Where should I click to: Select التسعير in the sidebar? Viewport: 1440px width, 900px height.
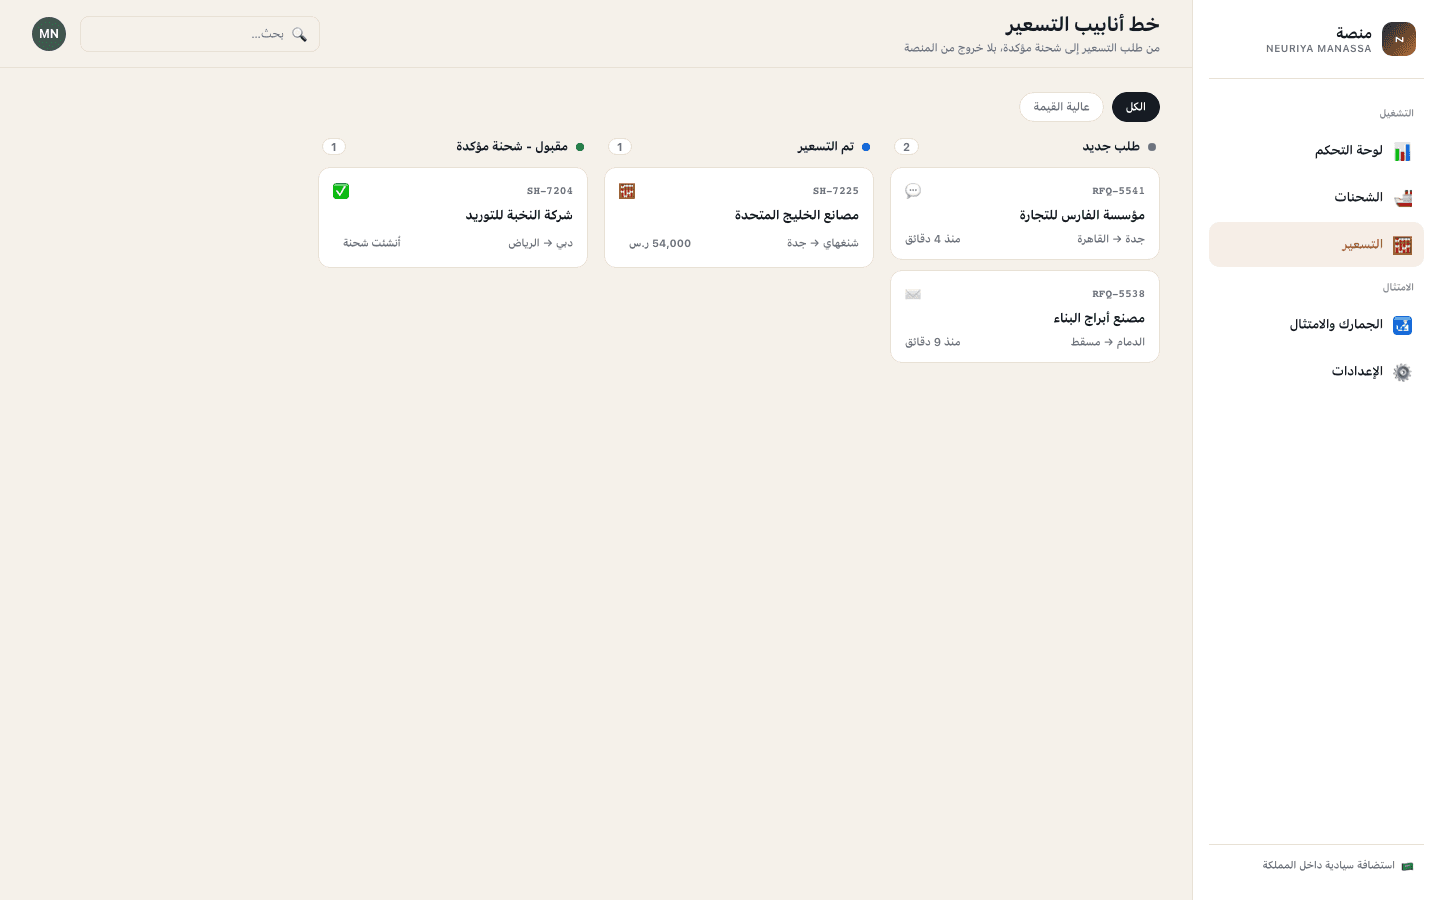[1316, 245]
